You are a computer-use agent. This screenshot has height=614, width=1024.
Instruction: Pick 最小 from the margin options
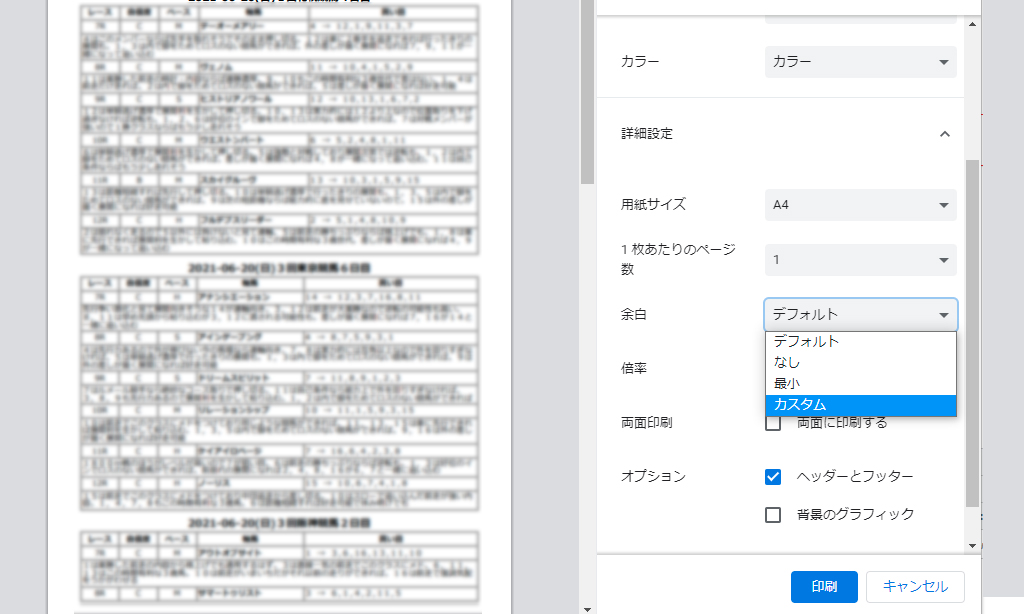point(860,383)
